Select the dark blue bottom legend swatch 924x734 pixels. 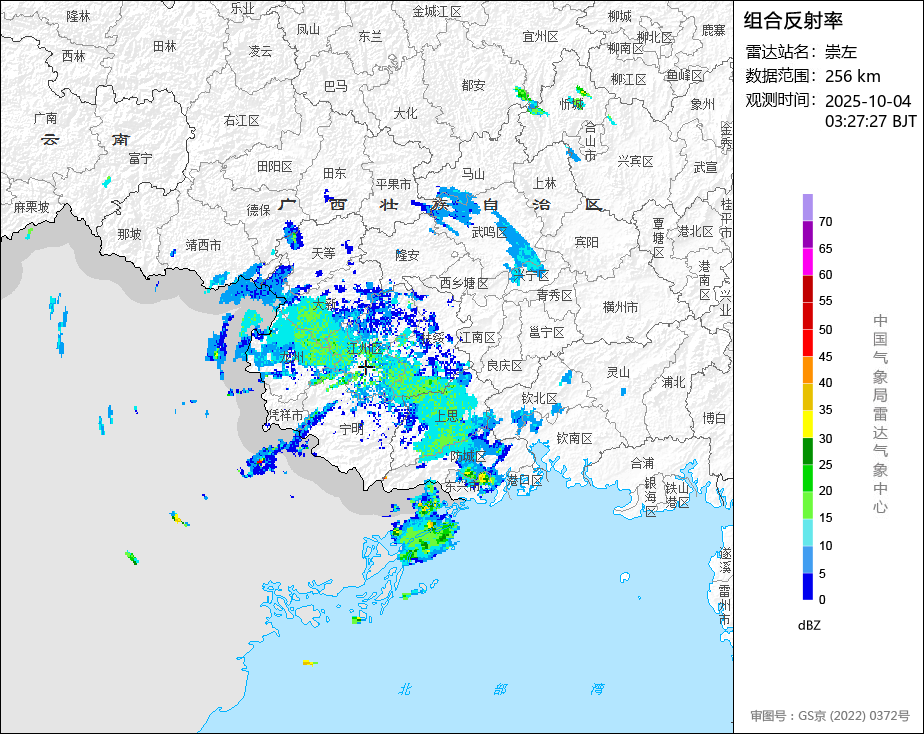click(x=807, y=587)
